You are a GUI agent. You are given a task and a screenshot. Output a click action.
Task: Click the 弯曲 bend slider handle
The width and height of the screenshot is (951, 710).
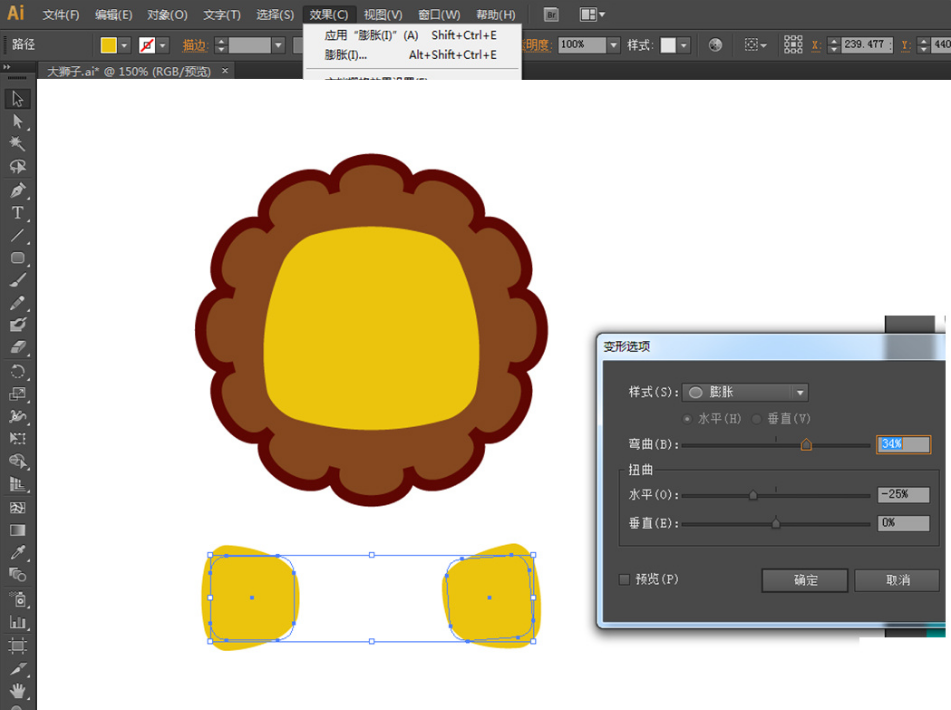pos(806,445)
